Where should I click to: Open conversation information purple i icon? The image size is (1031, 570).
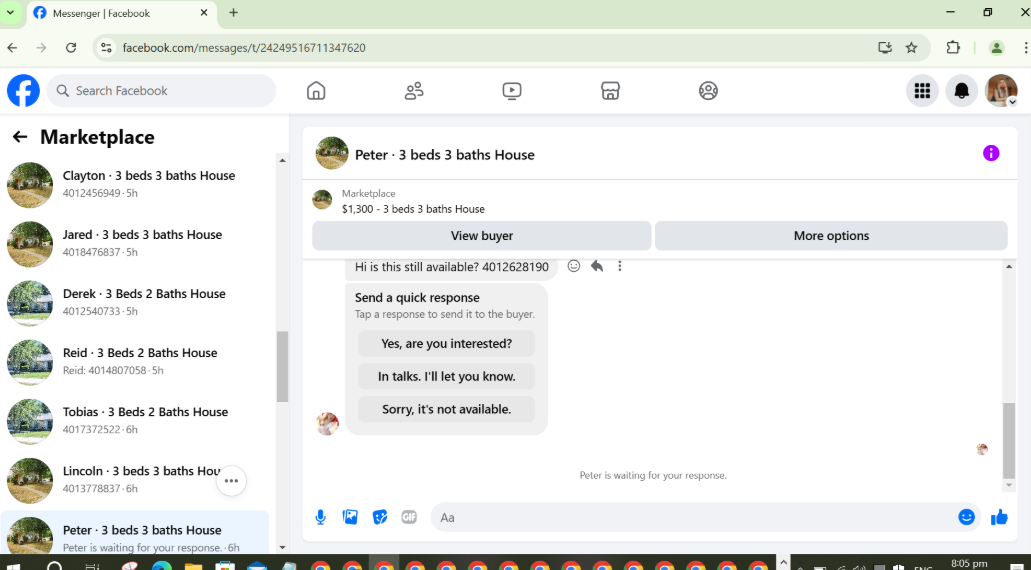991,153
